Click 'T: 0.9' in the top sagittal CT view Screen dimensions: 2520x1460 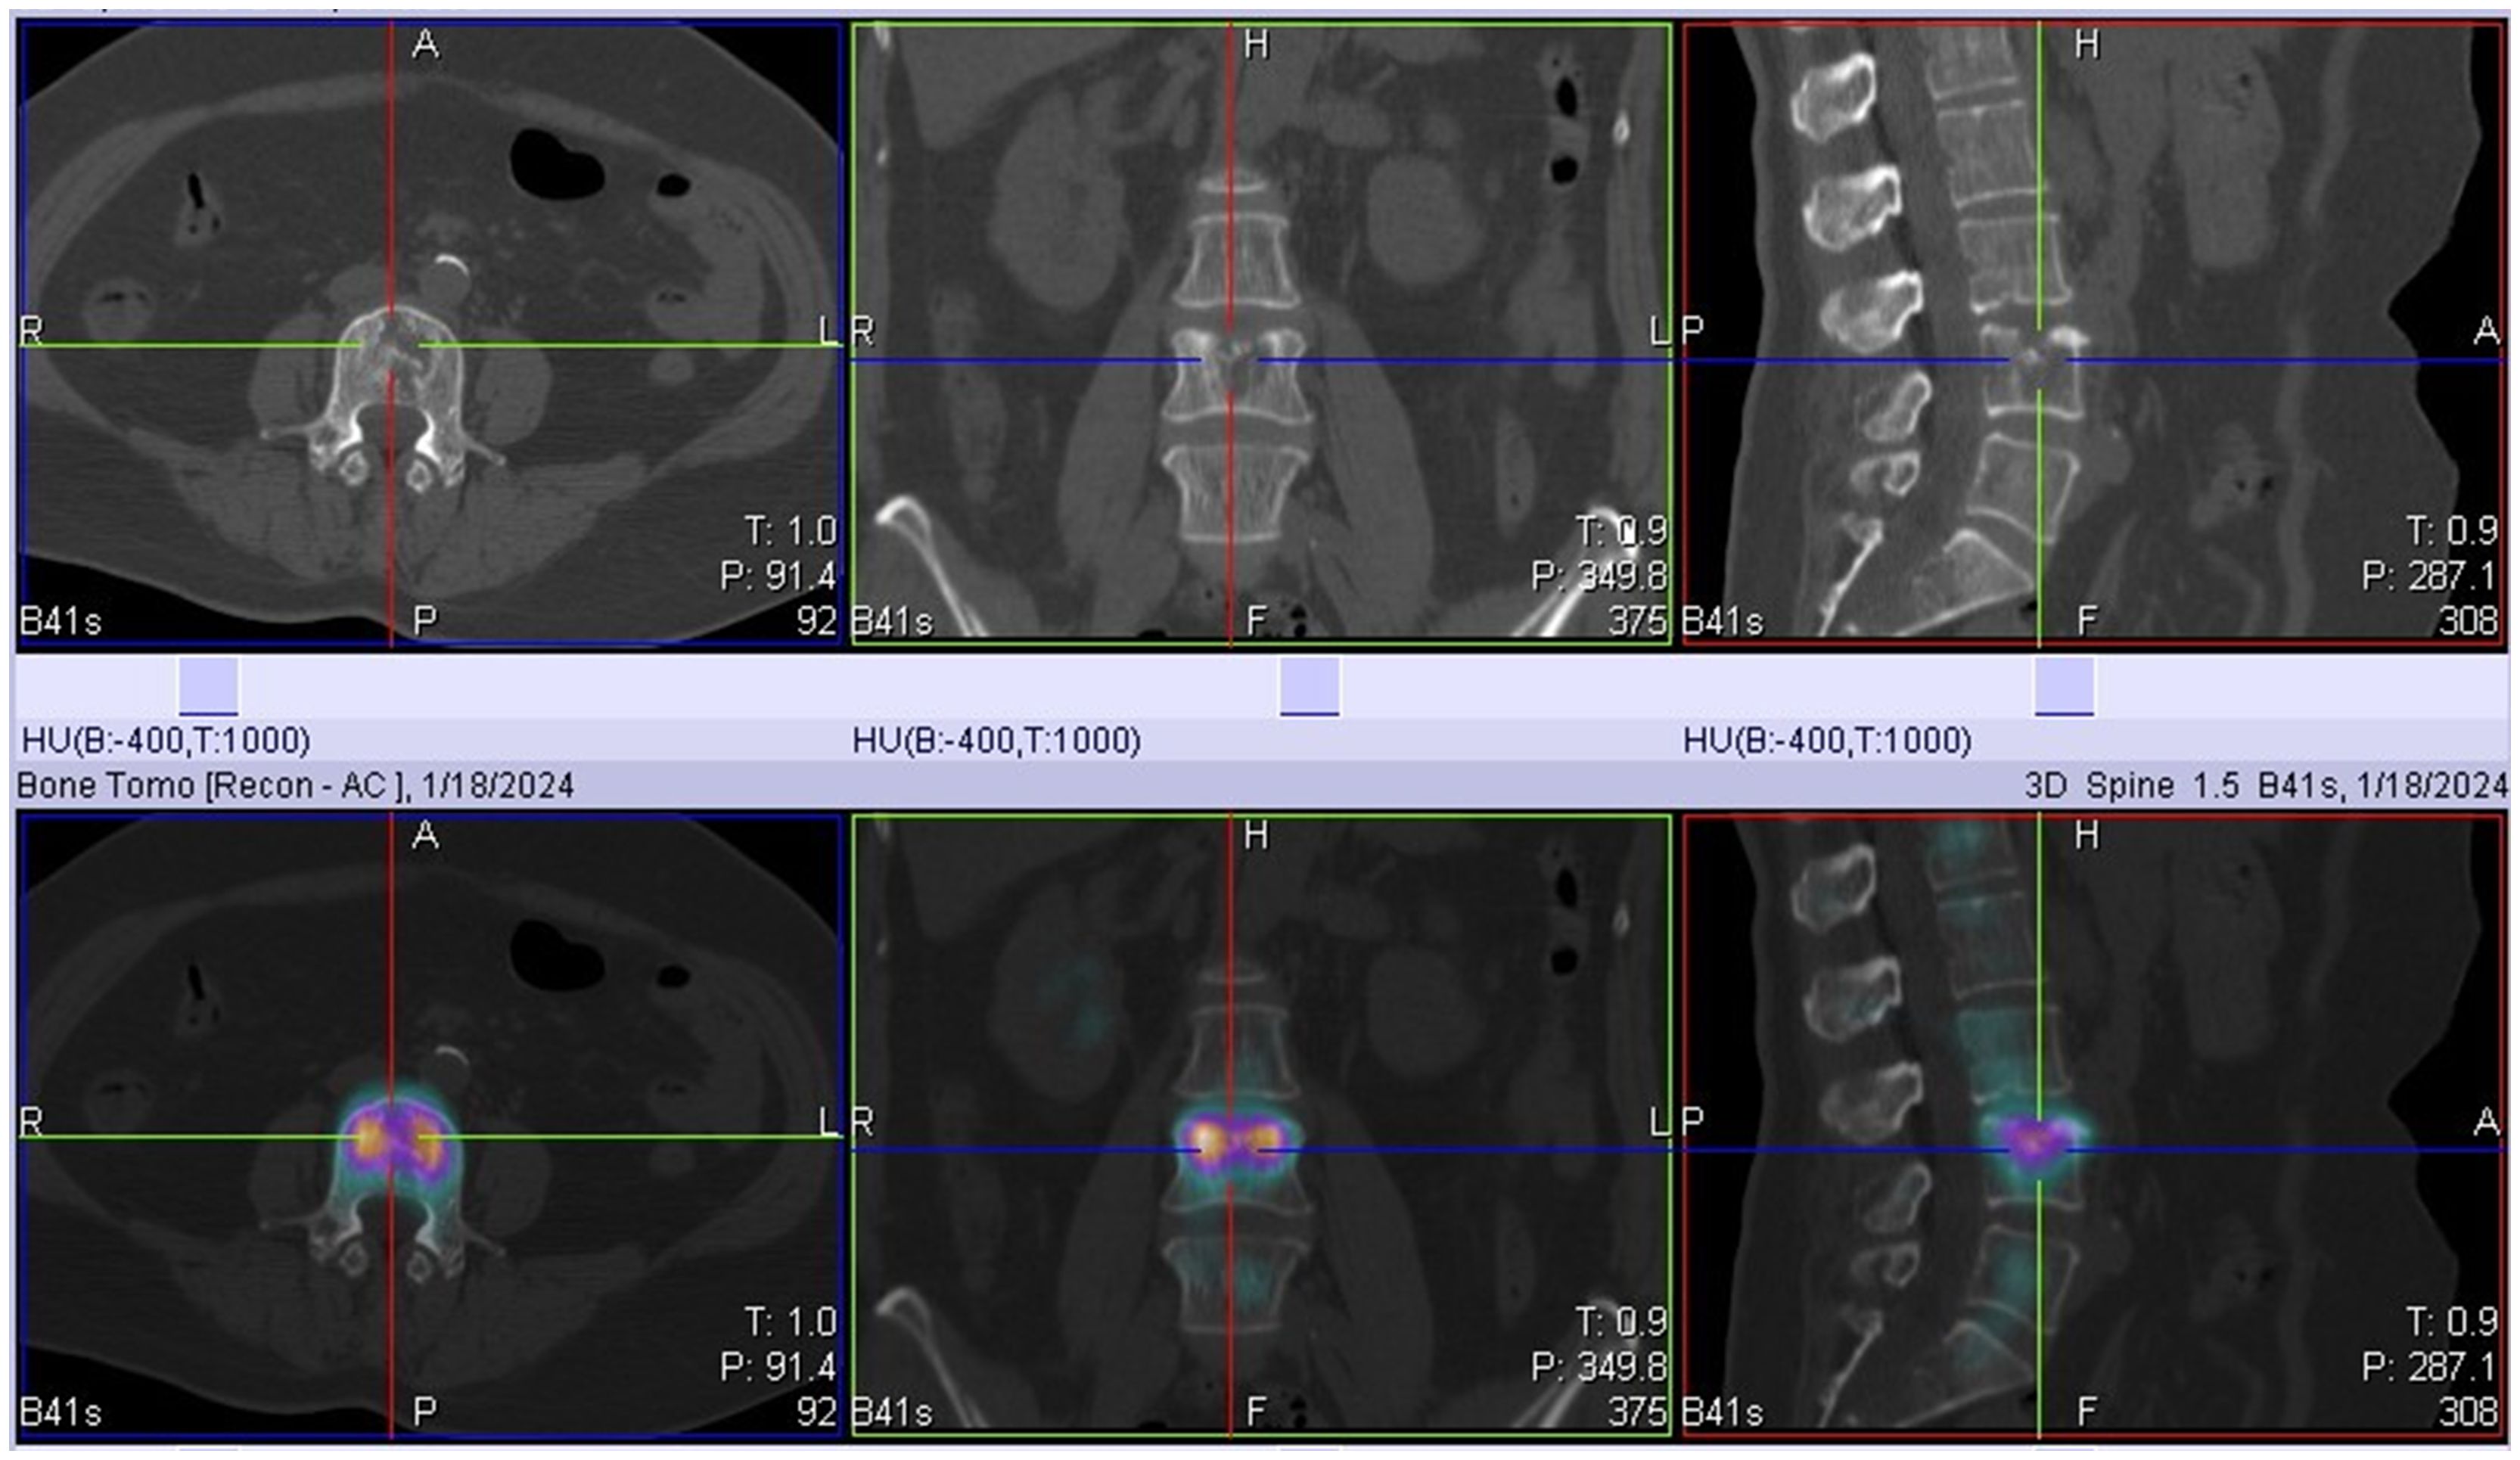(2452, 531)
